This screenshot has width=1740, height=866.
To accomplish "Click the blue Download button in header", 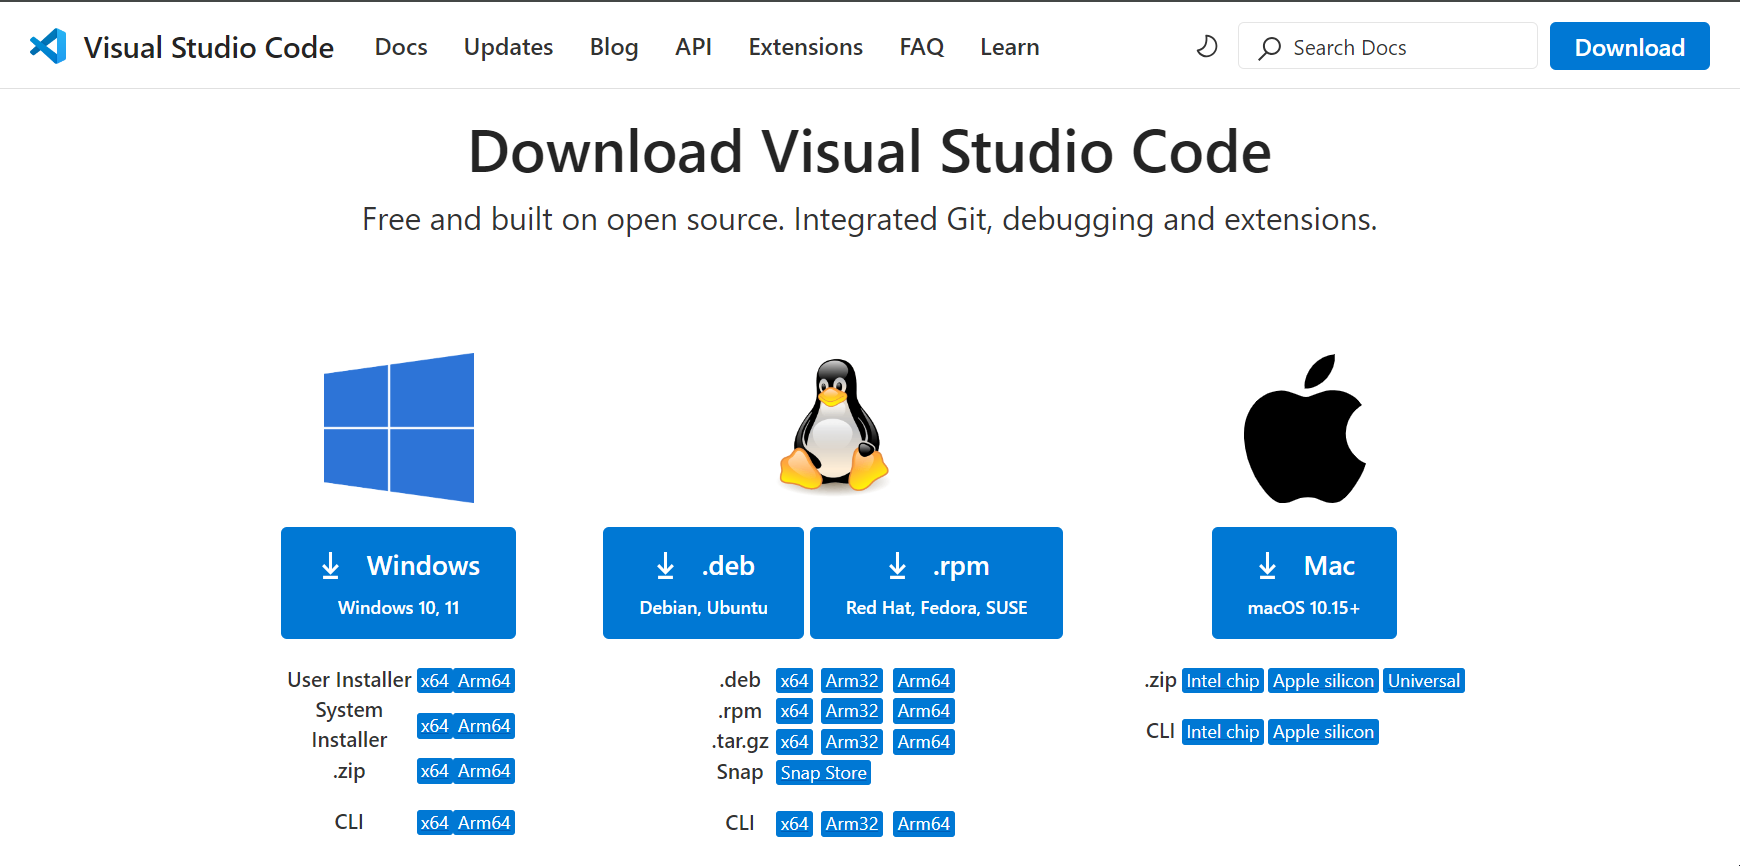I will (x=1629, y=46).
